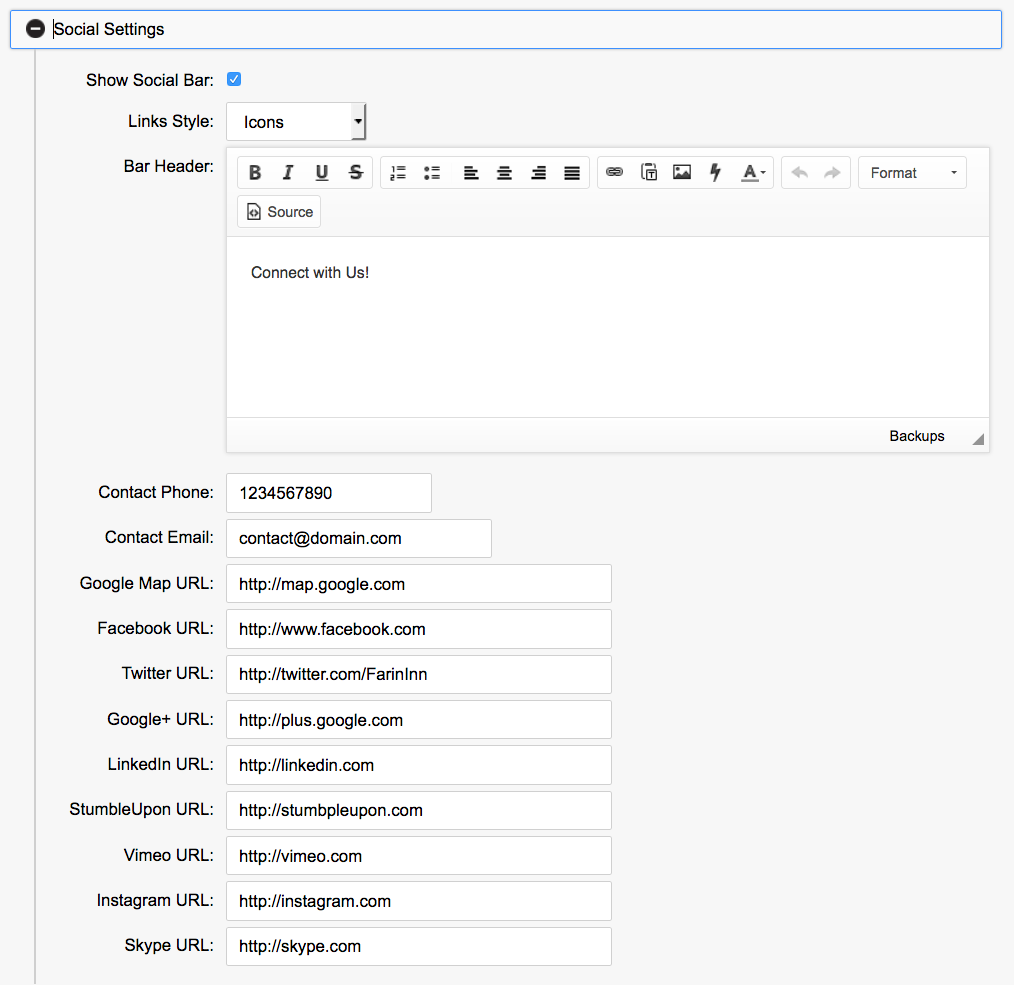Click the Contact Phone input field
1014x985 pixels.
(329, 493)
